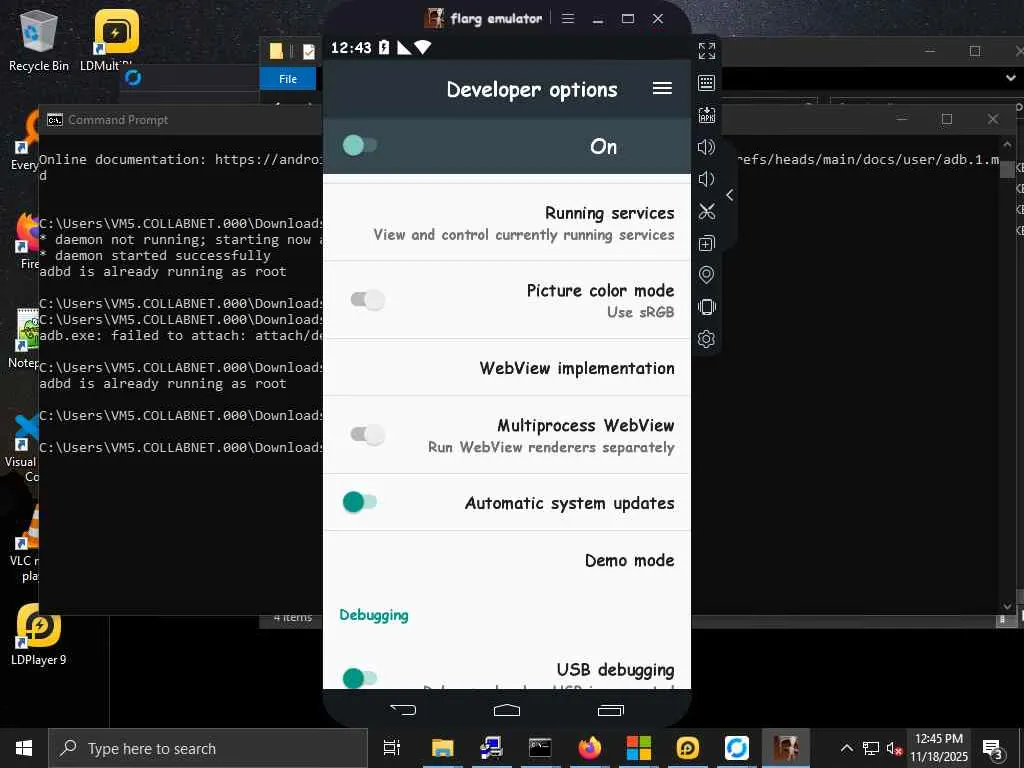Tap the Android home navigation button

(x=507, y=710)
